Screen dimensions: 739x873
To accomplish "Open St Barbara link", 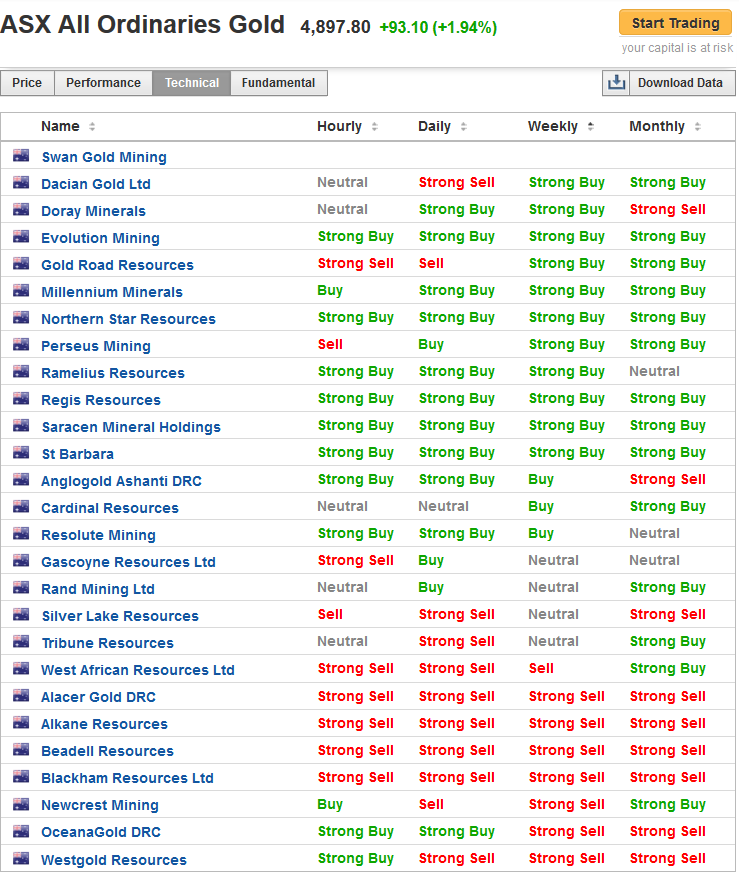I will (78, 454).
